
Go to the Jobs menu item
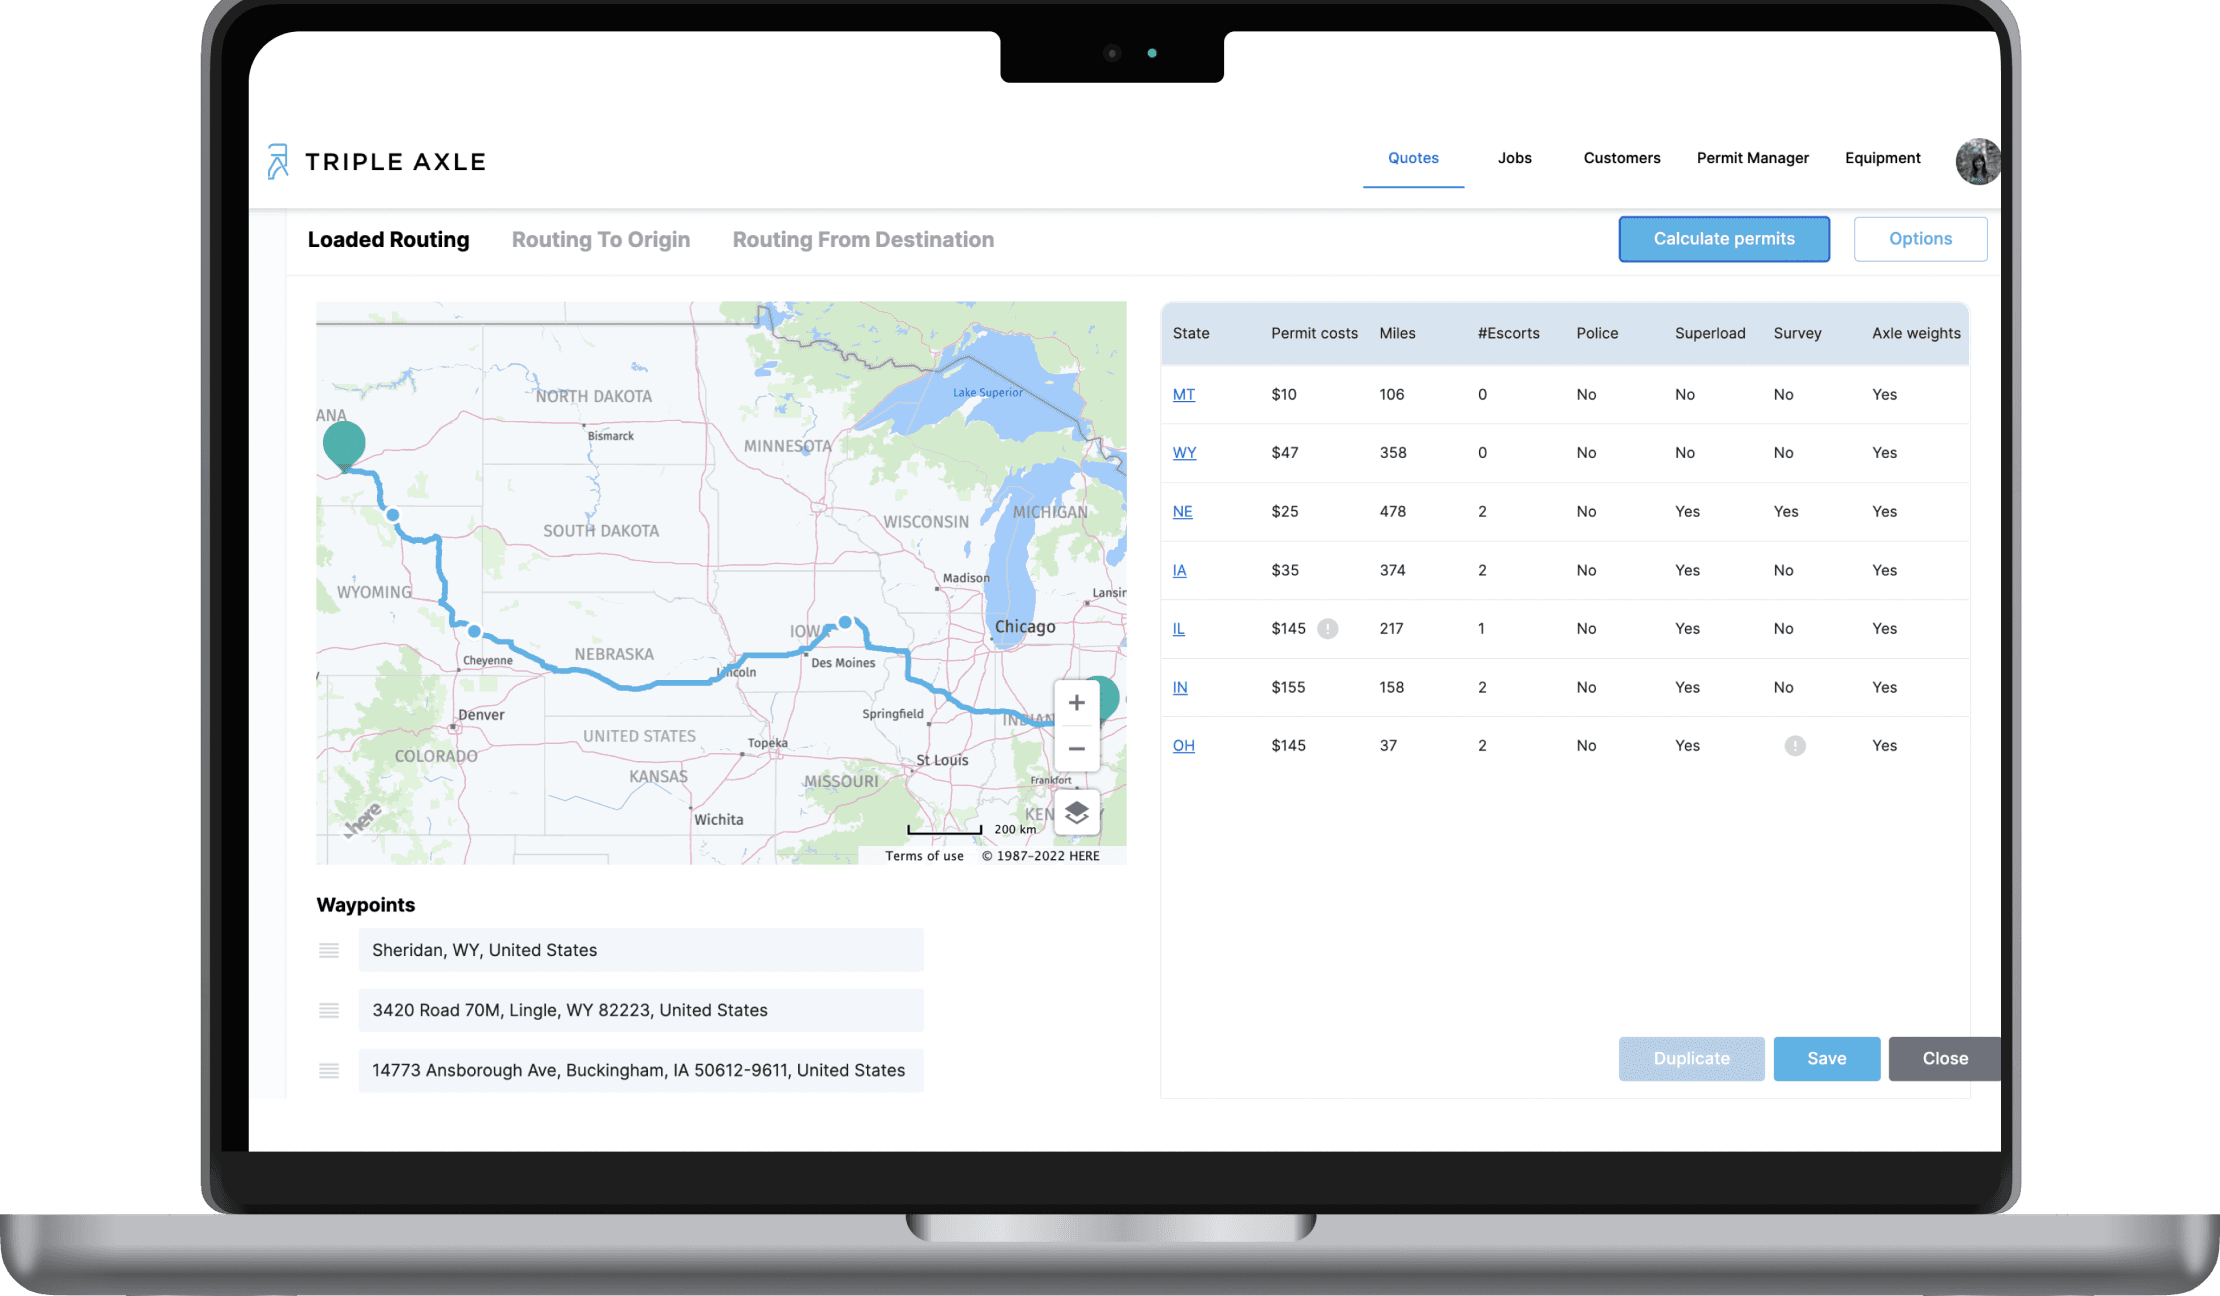click(x=1514, y=158)
